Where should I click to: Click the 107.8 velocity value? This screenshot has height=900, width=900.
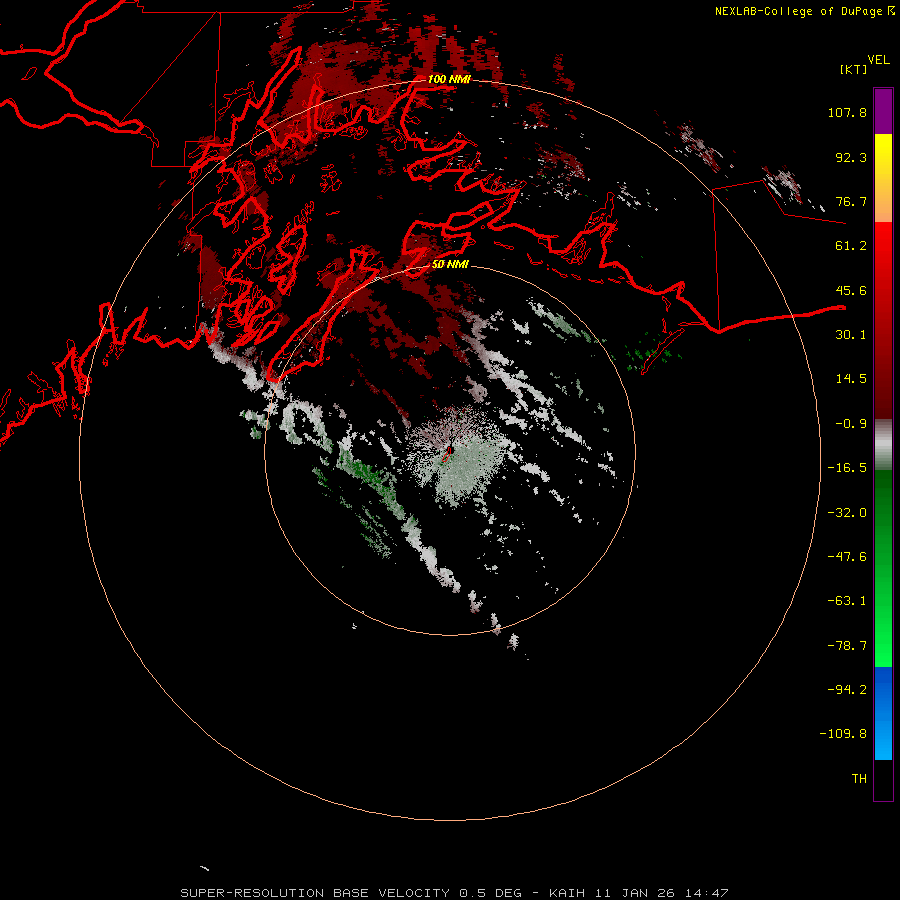pos(847,112)
